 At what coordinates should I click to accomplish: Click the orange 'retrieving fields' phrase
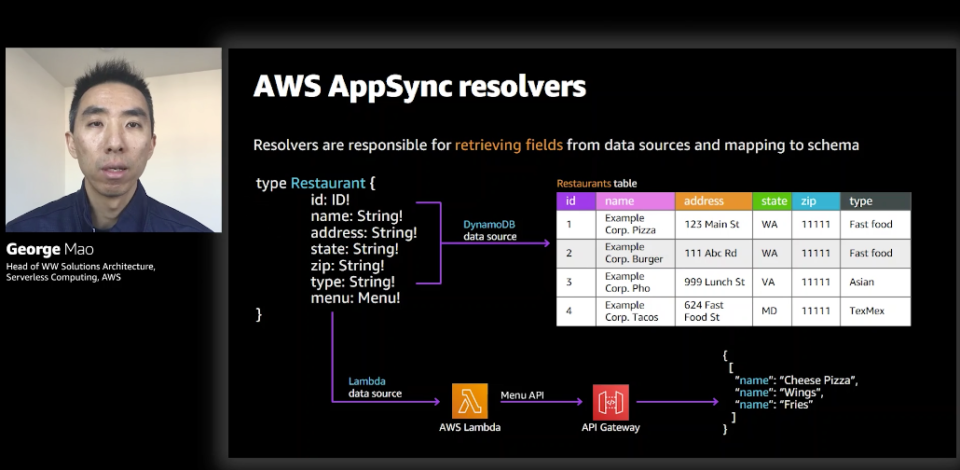point(508,145)
